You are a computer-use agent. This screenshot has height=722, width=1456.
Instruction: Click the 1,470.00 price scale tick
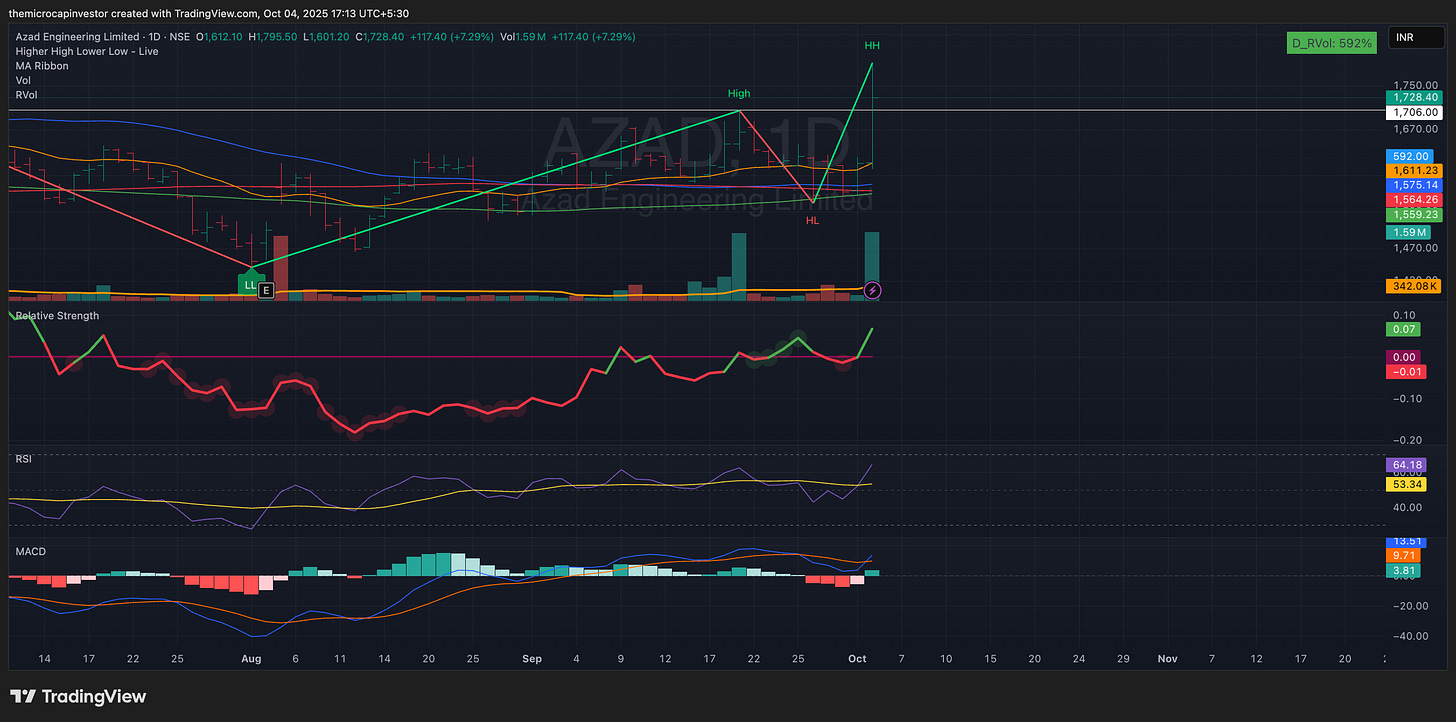[1415, 247]
